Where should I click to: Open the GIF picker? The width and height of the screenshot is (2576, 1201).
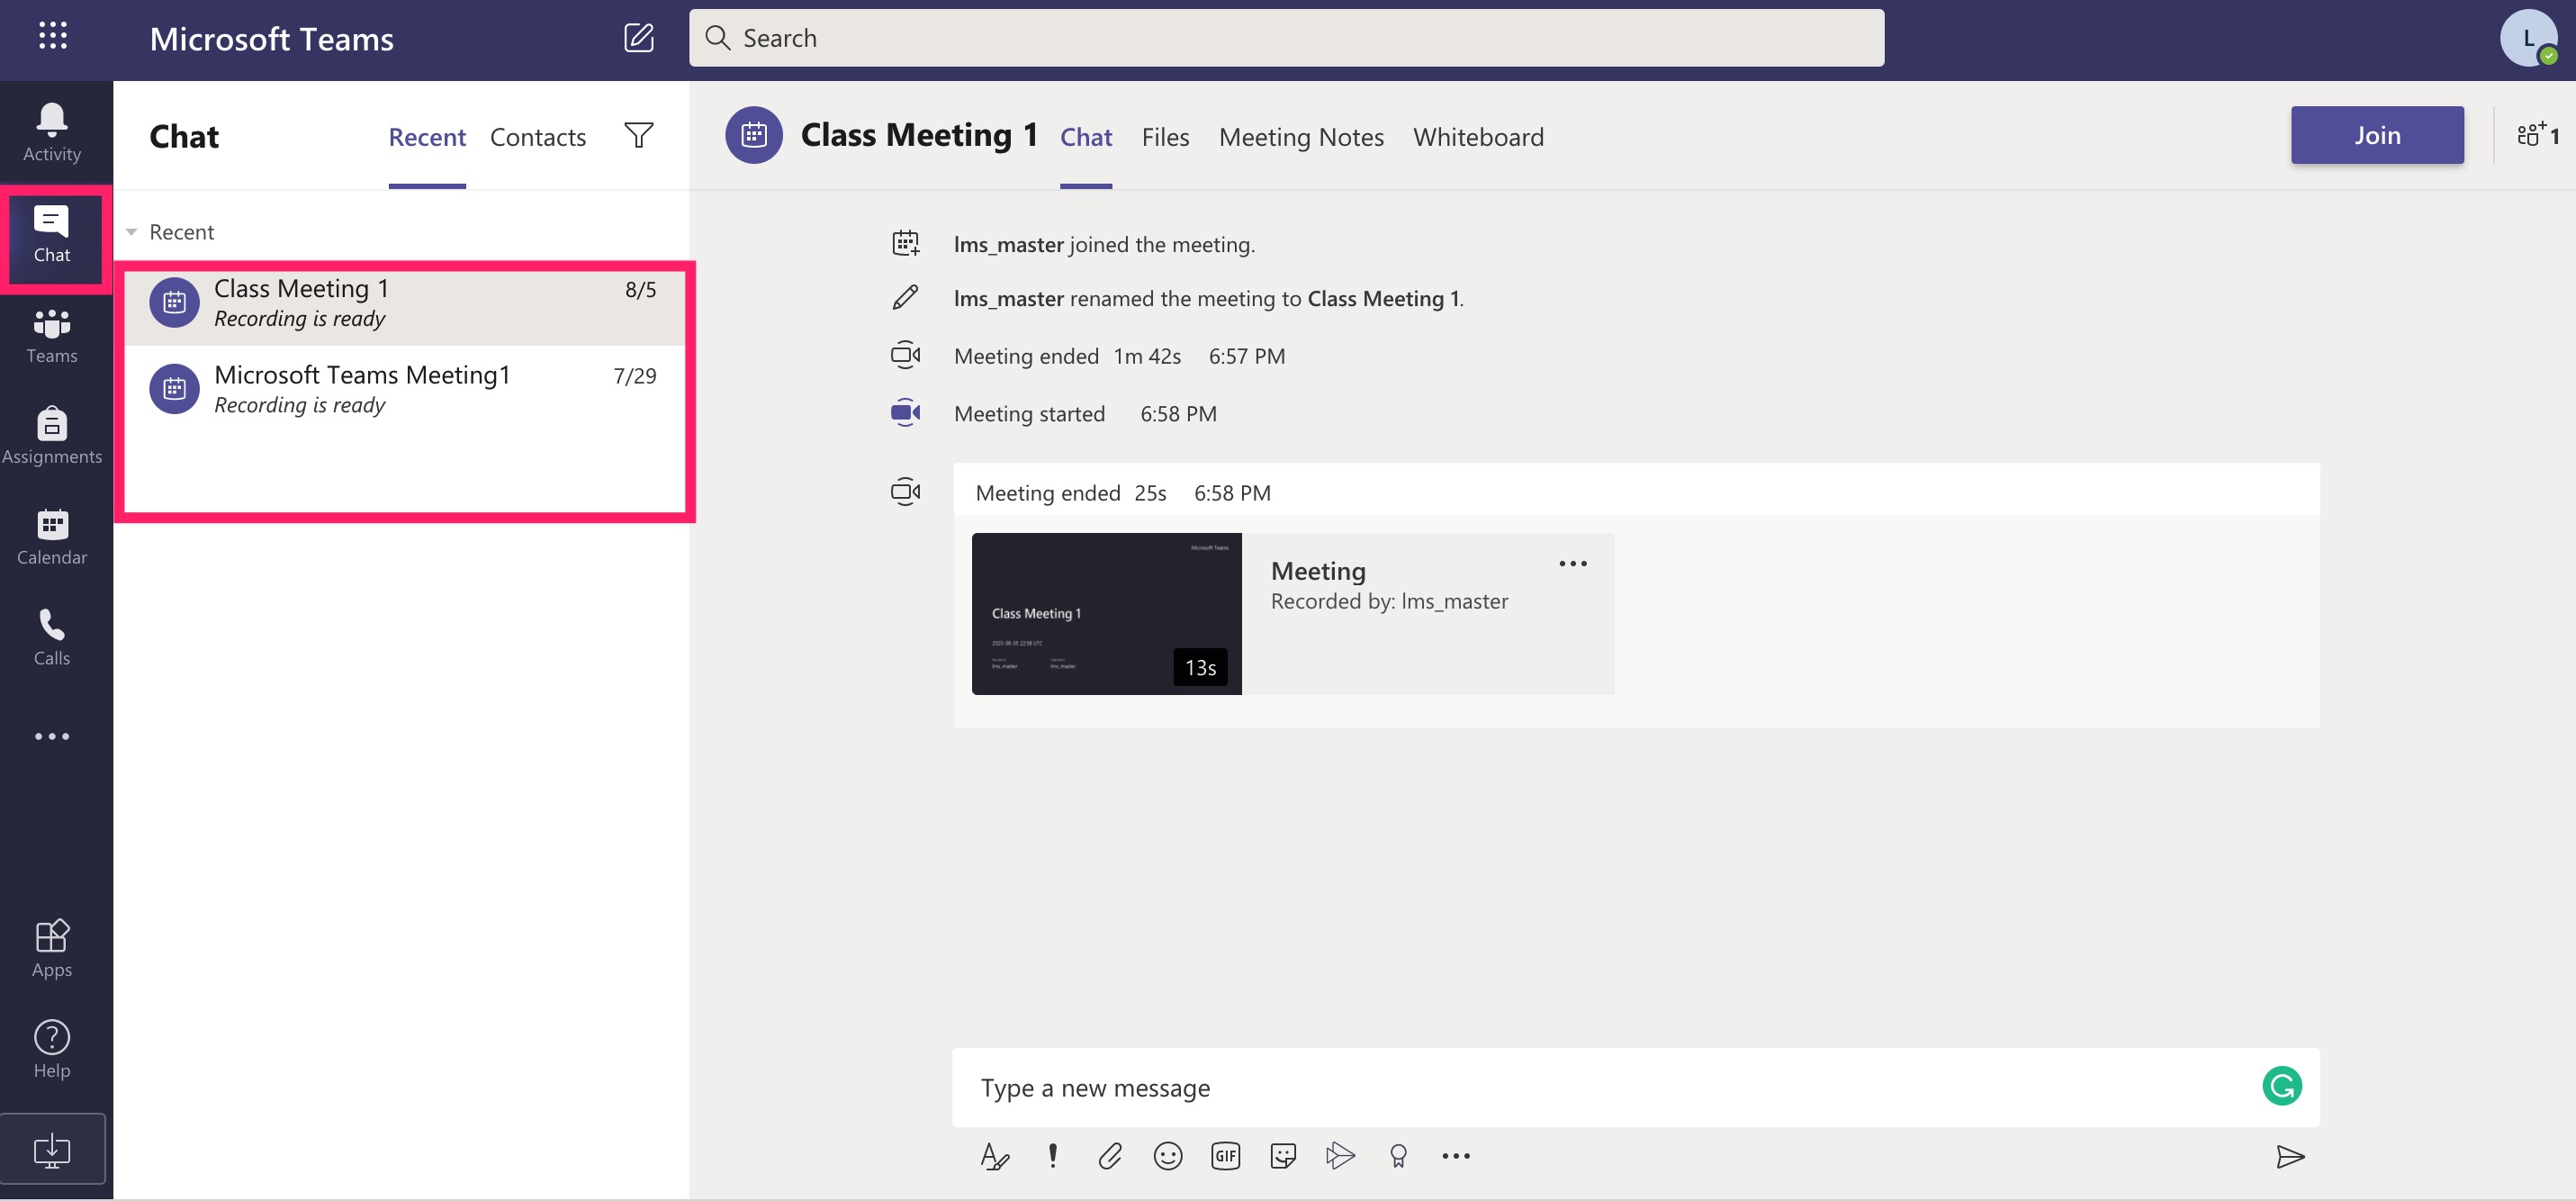[x=1225, y=1157]
